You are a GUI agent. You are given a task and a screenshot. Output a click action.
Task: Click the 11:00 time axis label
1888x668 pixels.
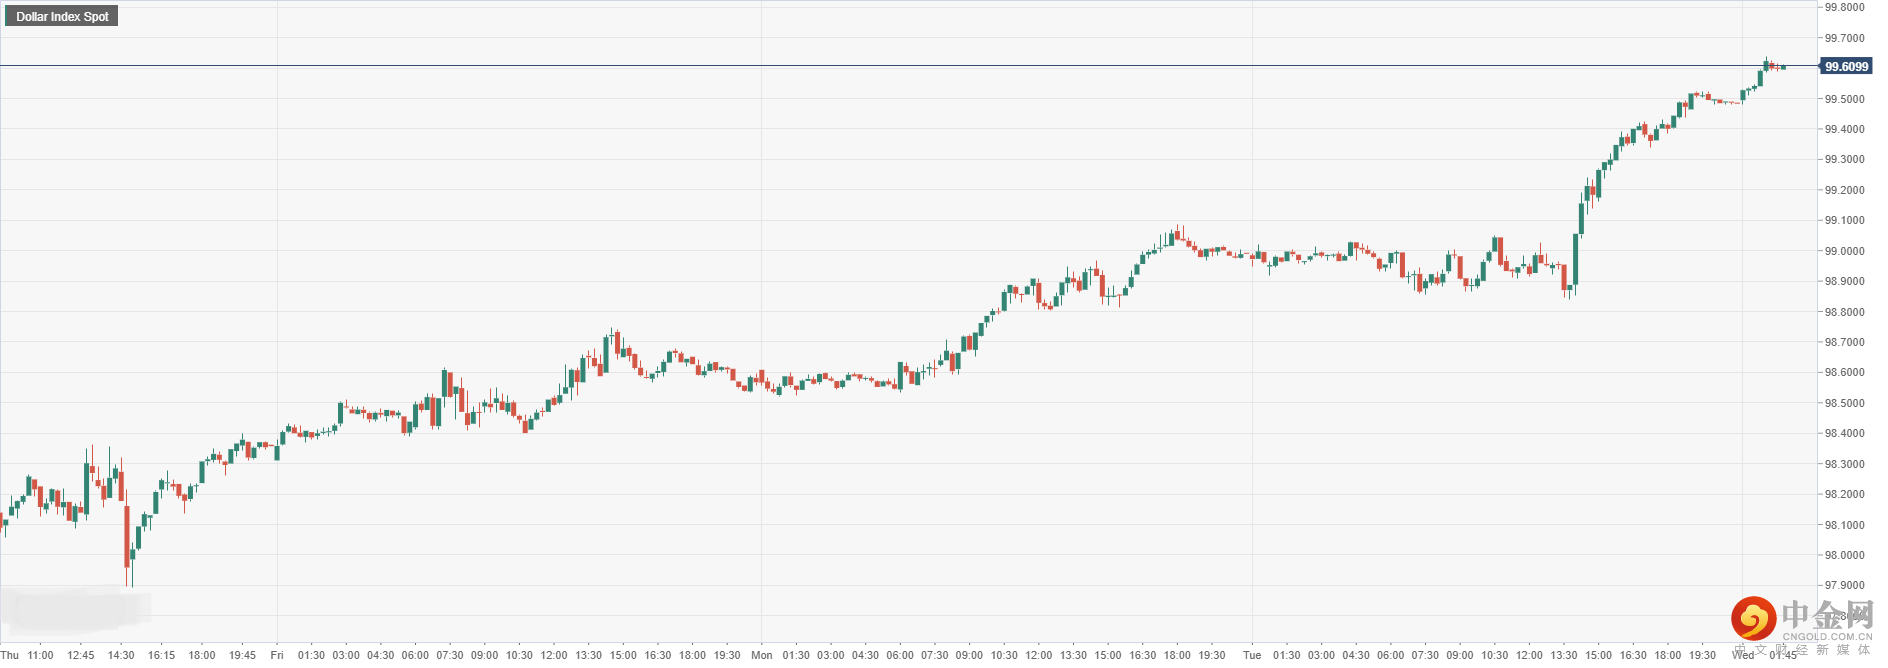tap(41, 655)
